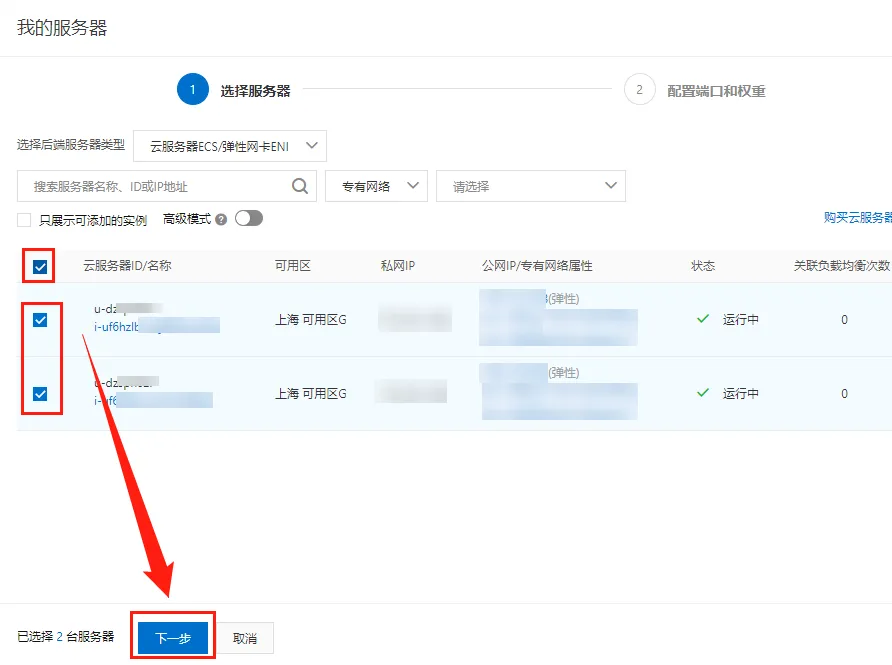Click step 2 circle 配置端口和权重
Image resolution: width=892 pixels, height=665 pixels.
pos(639,89)
